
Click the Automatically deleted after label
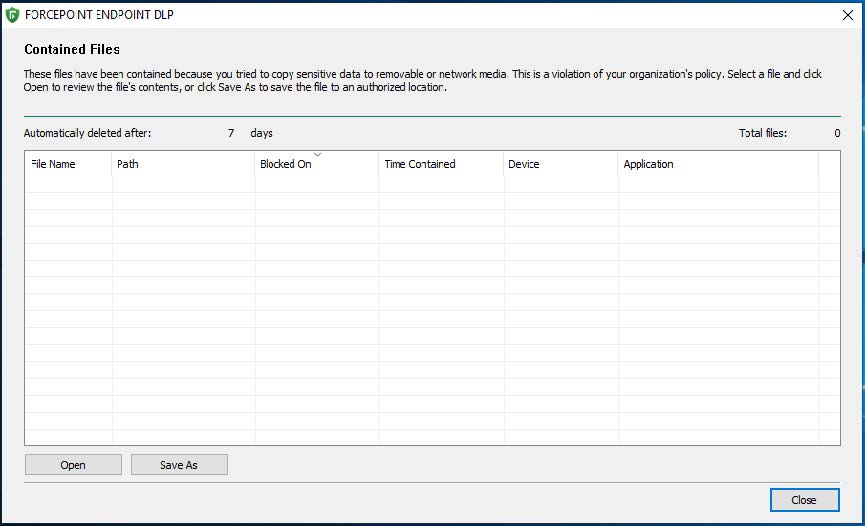[x=88, y=133]
